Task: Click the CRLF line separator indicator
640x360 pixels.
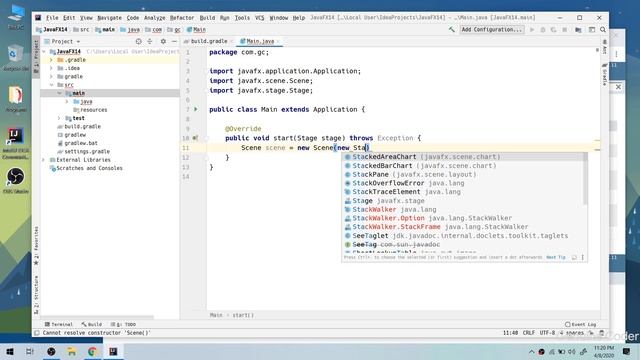Action: point(529,333)
